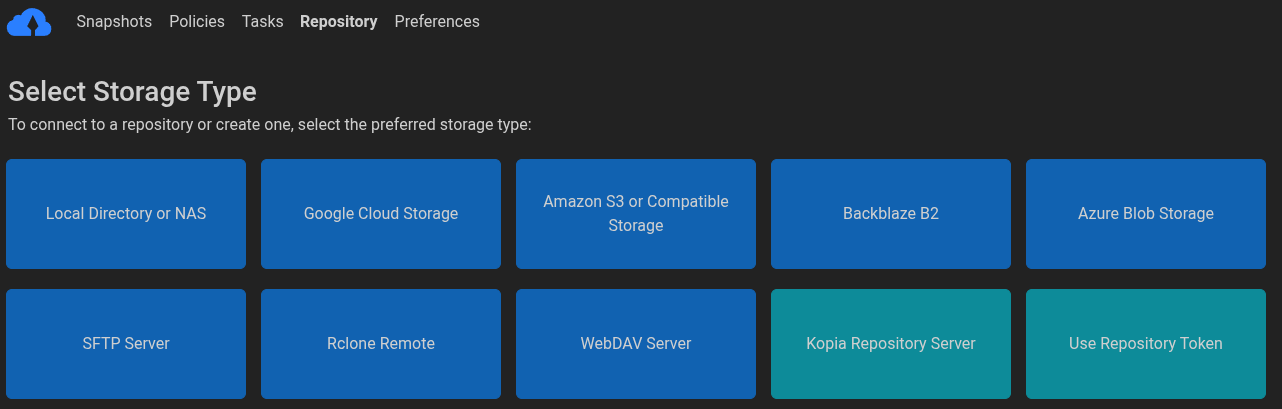Click the Kopia cloud logo icon
The image size is (1282, 409).
[x=28, y=21]
